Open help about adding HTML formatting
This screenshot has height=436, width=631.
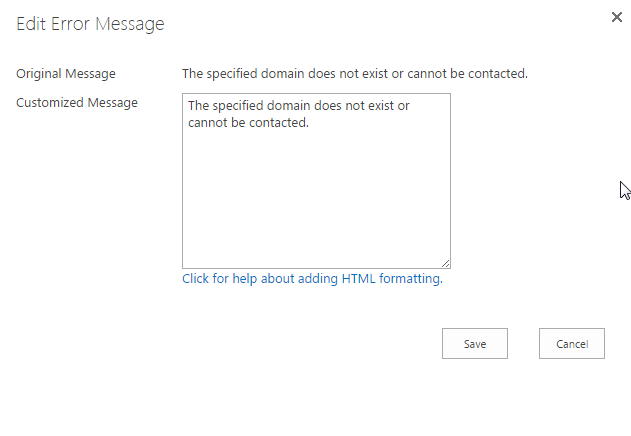pos(311,279)
